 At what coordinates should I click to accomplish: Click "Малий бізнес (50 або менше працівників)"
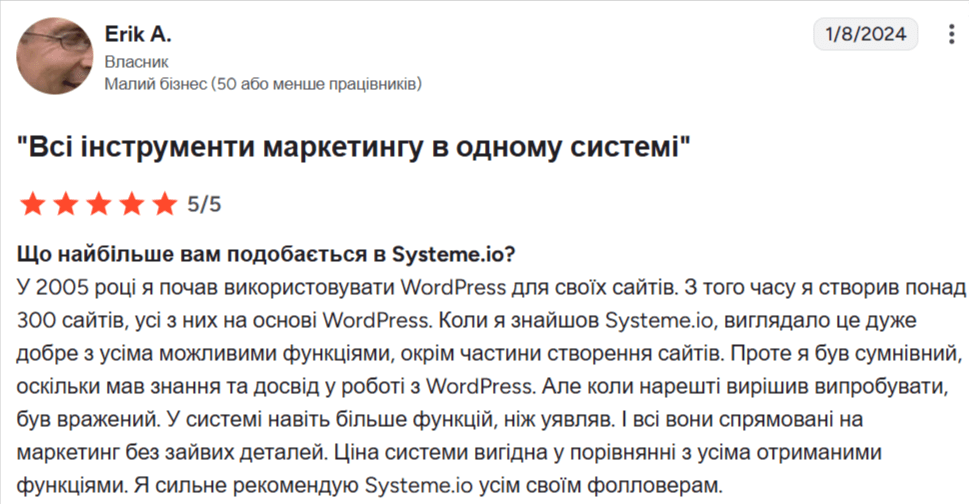pyautogui.click(x=263, y=83)
